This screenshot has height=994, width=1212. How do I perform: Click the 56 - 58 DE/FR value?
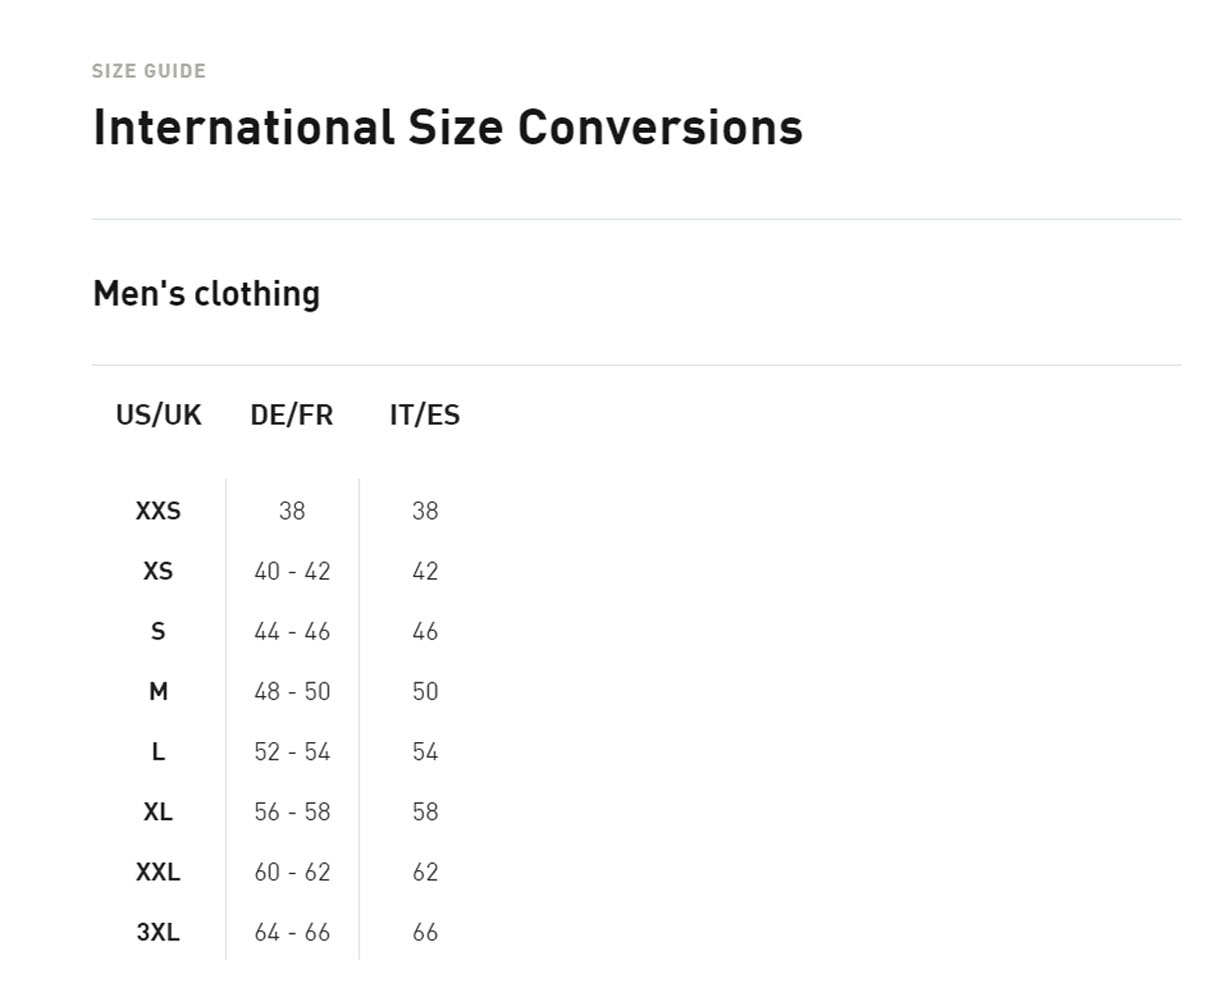pyautogui.click(x=292, y=811)
